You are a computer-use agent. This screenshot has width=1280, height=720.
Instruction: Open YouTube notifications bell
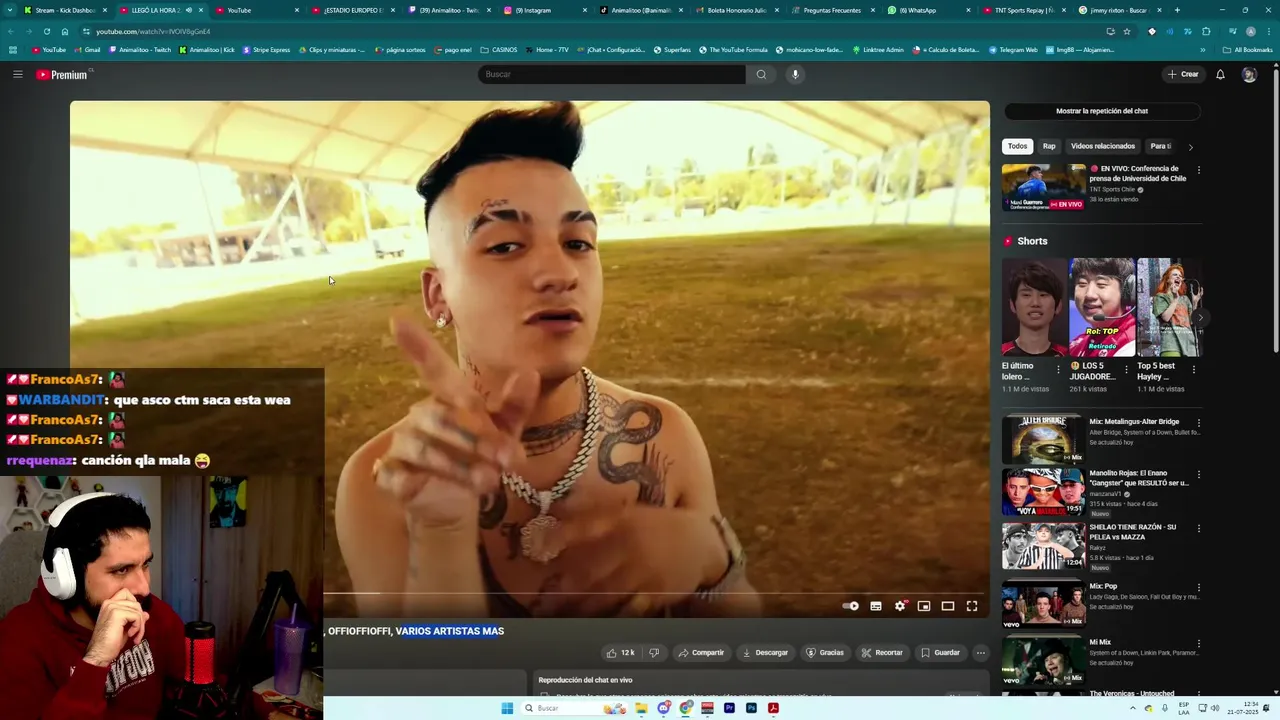1220,74
